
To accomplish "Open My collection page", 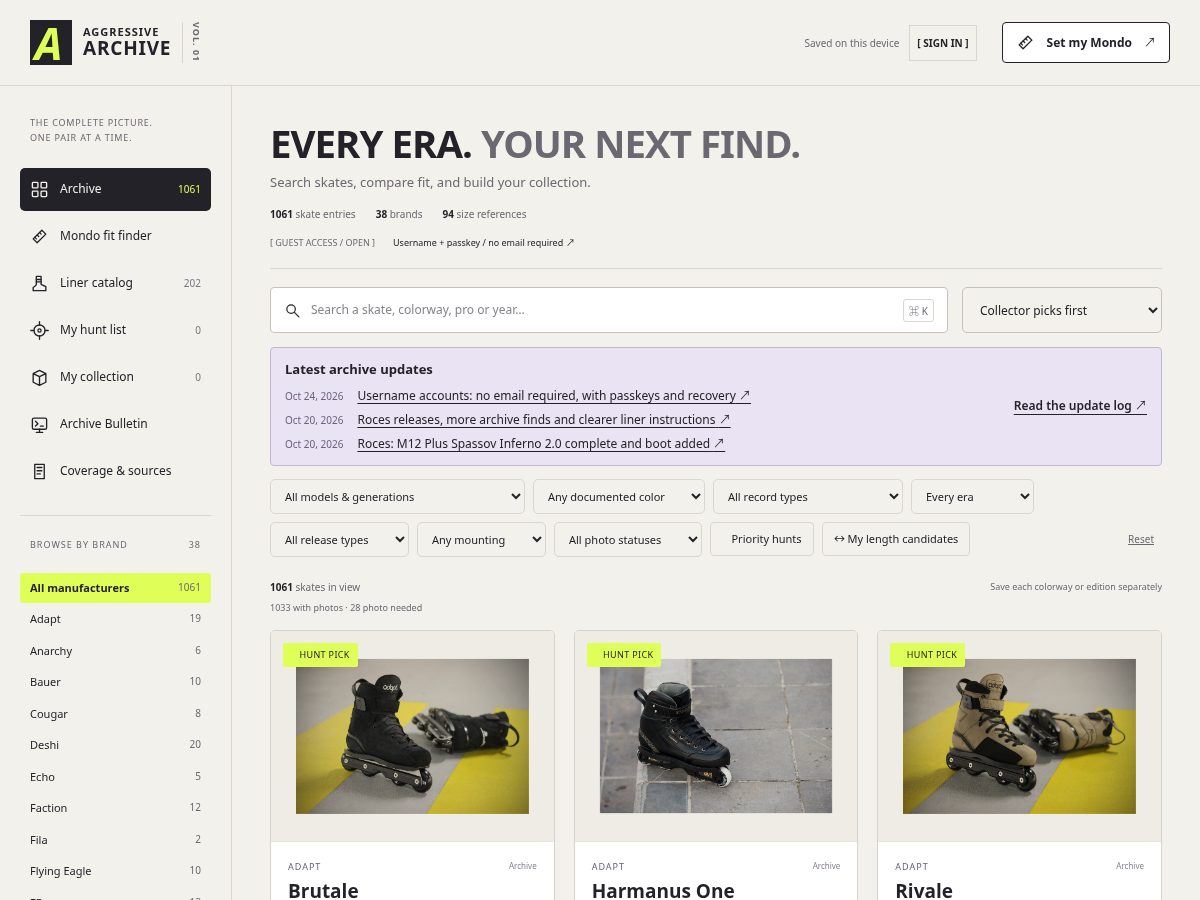I will tap(115, 377).
